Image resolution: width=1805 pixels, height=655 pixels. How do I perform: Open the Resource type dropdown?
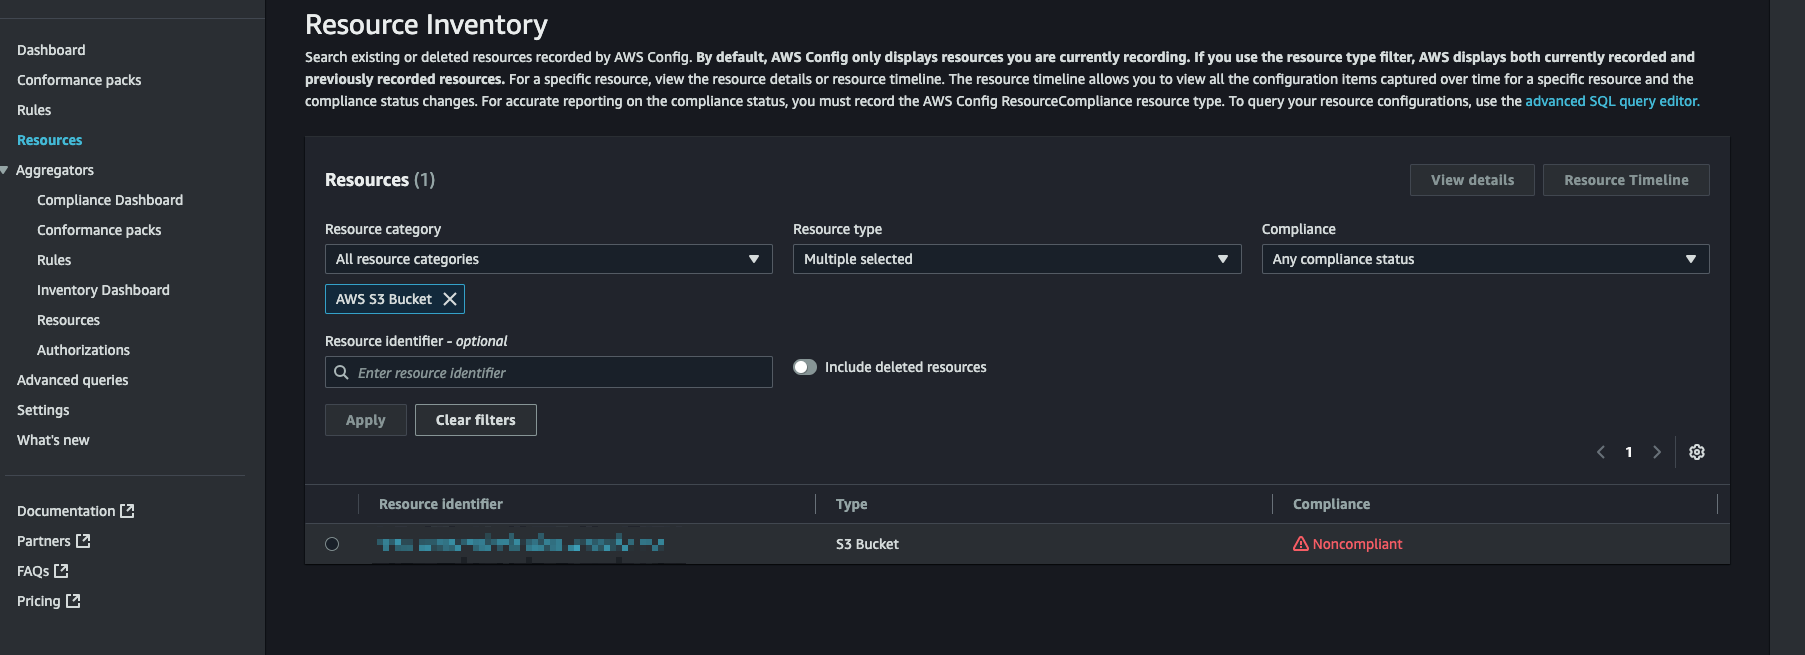[1016, 259]
